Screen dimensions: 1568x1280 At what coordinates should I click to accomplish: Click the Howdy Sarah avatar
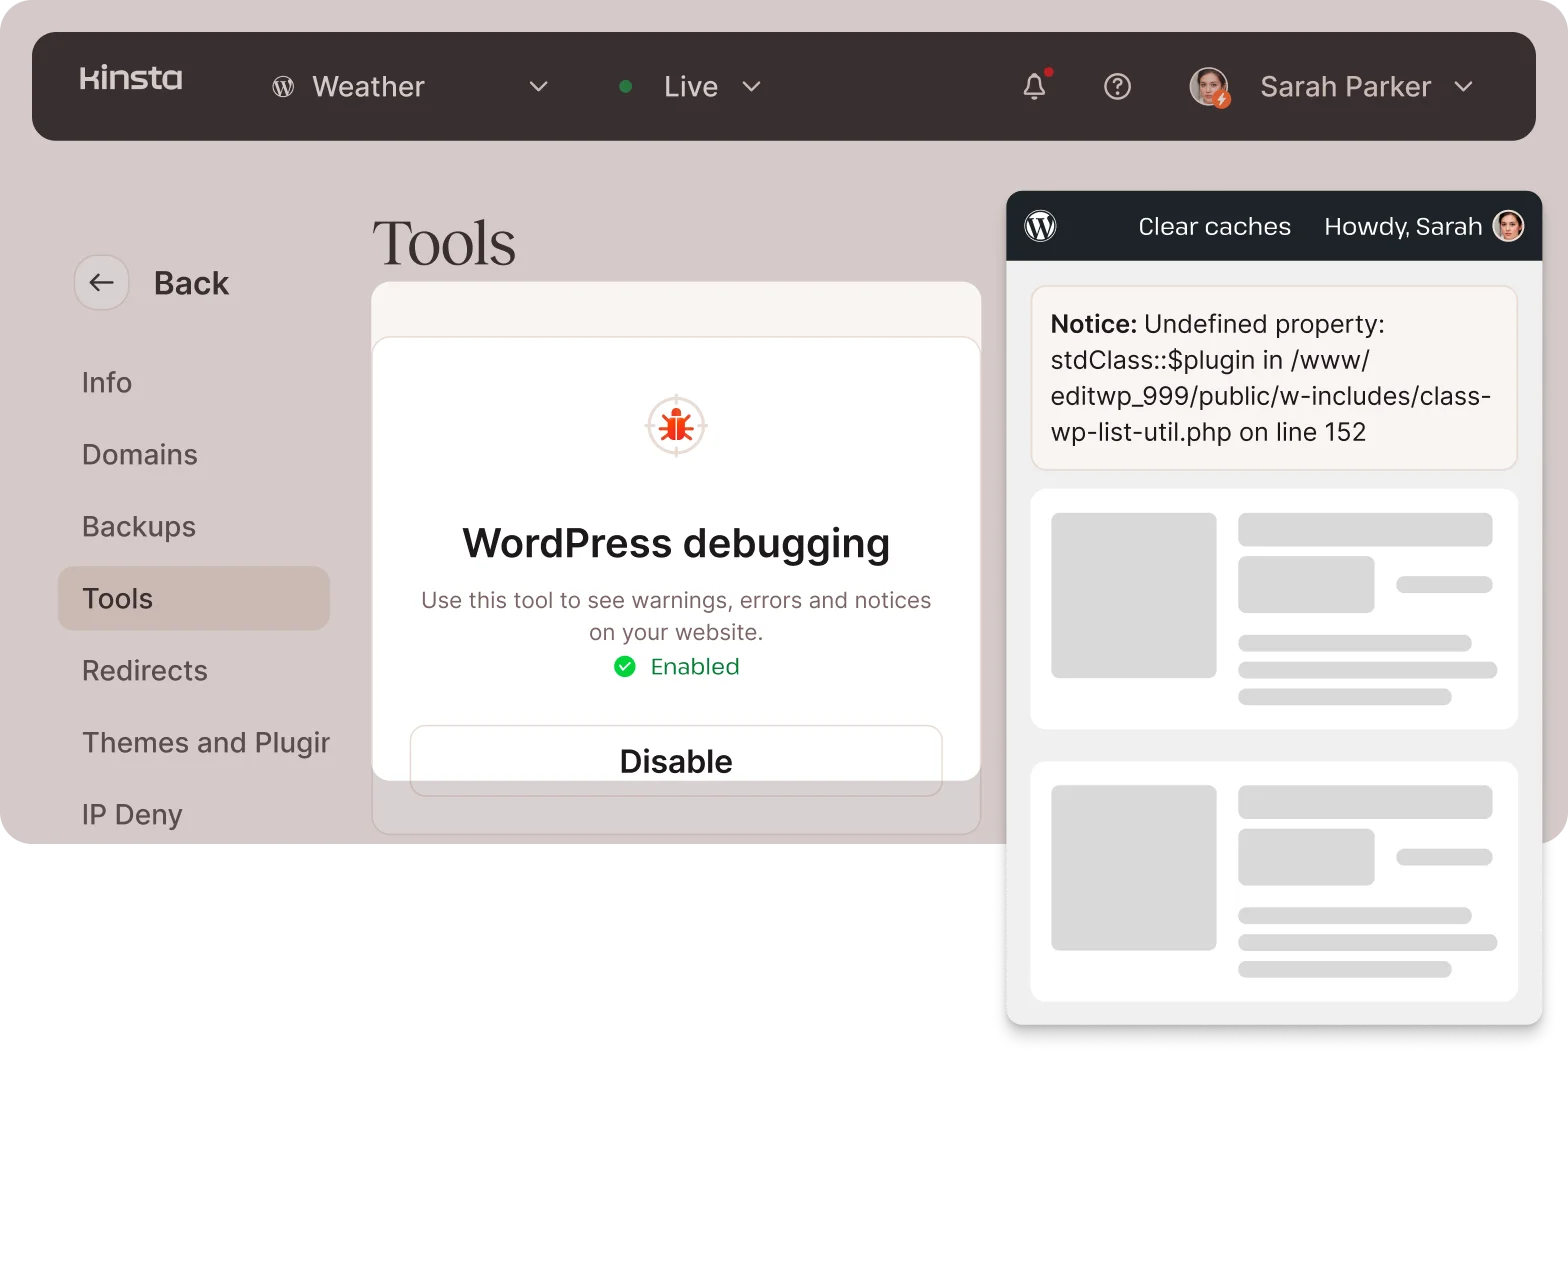[1508, 227]
